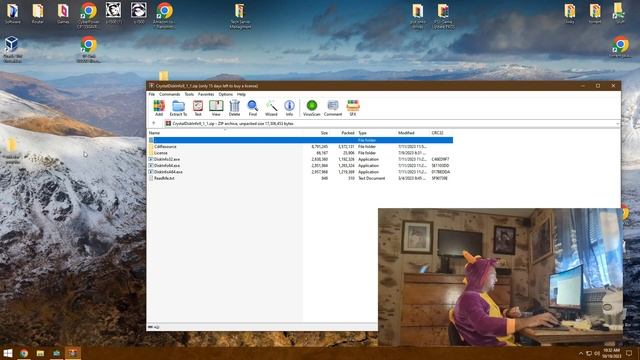The height and width of the screenshot is (360, 640).
Task: Click the Delete trash can icon
Action: click(x=234, y=108)
